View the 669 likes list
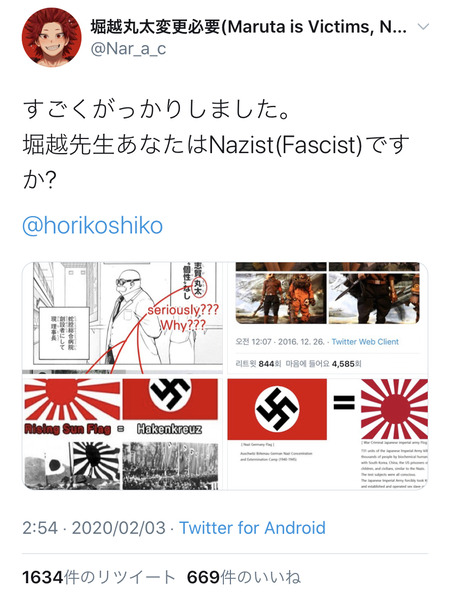Viewport: 450px width, 593px height. click(244, 577)
